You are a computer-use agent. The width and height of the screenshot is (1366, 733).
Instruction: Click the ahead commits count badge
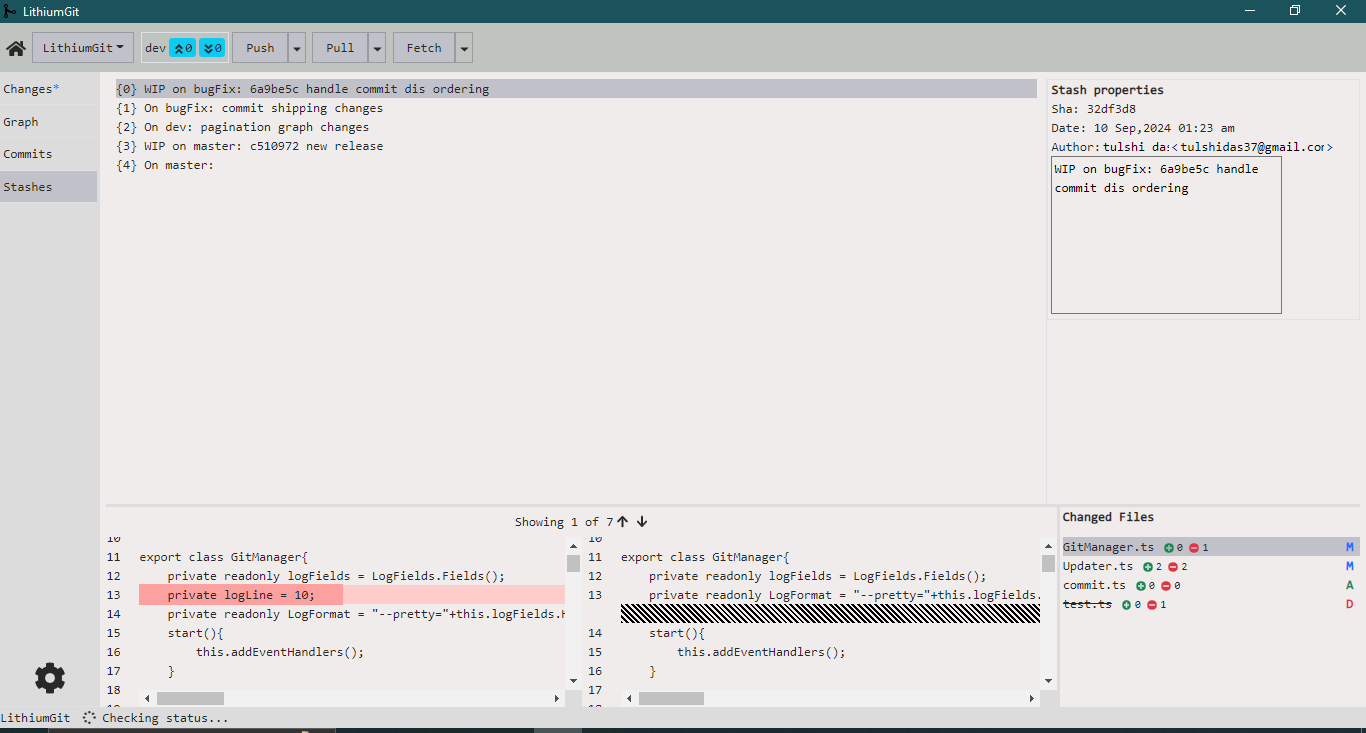[x=183, y=48]
